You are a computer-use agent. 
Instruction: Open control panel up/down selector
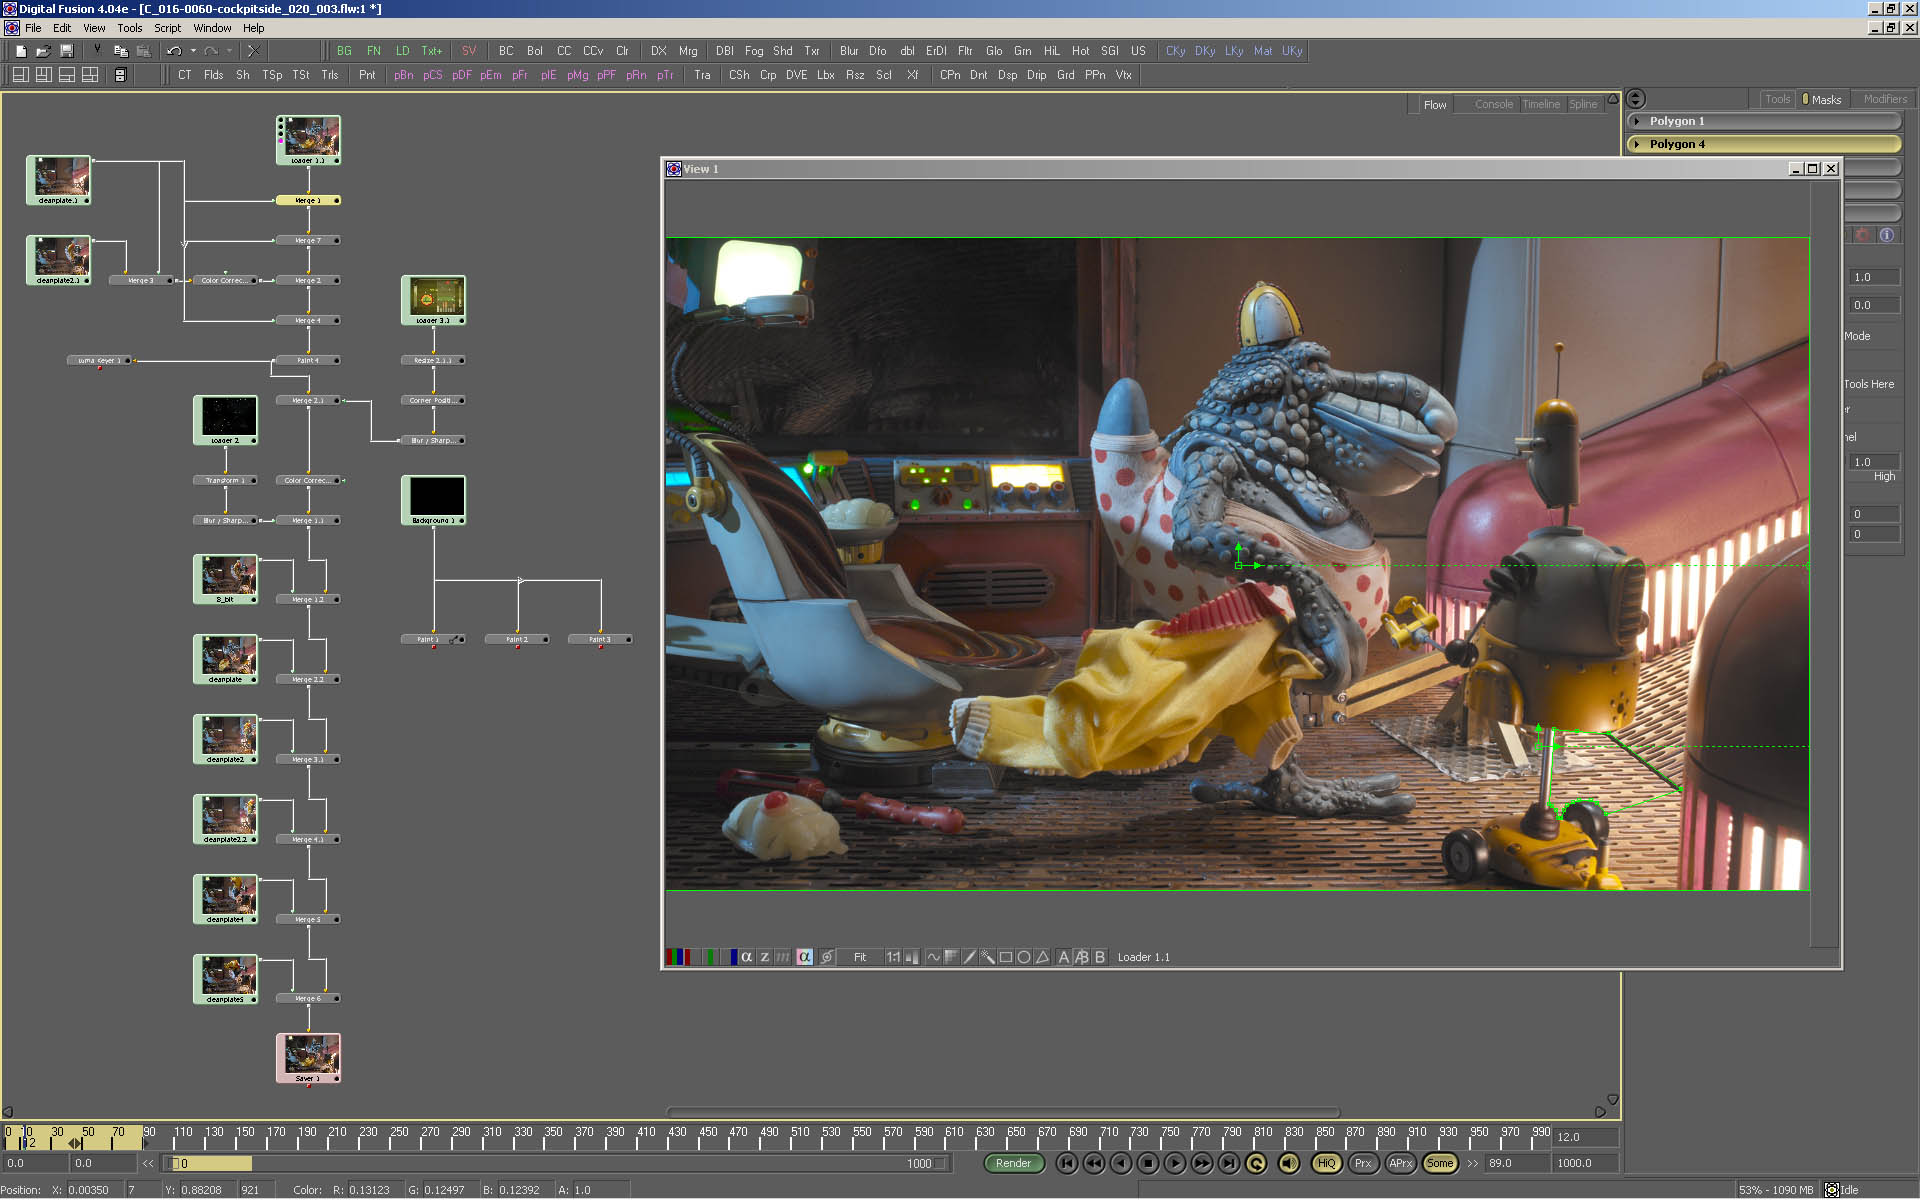(x=1636, y=98)
